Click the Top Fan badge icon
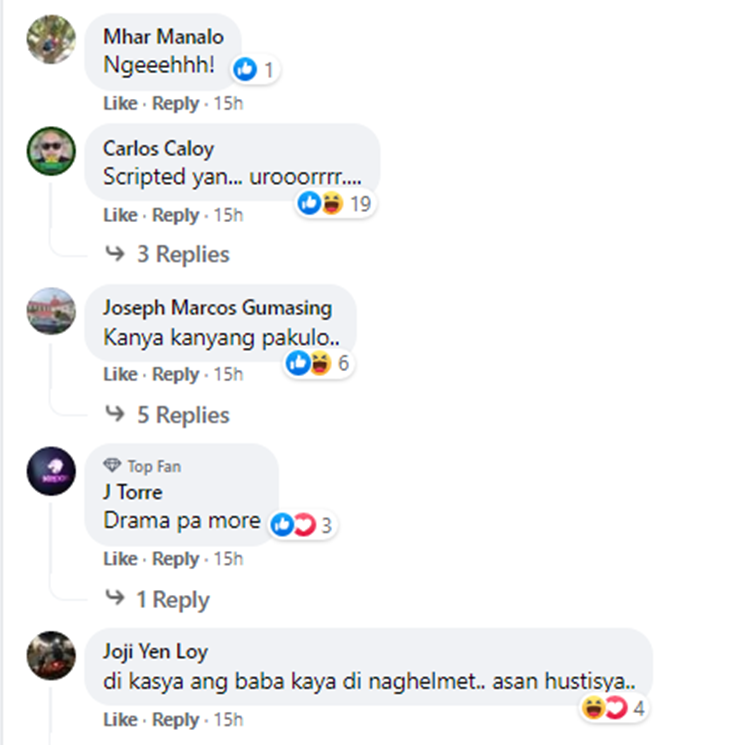 coord(112,466)
